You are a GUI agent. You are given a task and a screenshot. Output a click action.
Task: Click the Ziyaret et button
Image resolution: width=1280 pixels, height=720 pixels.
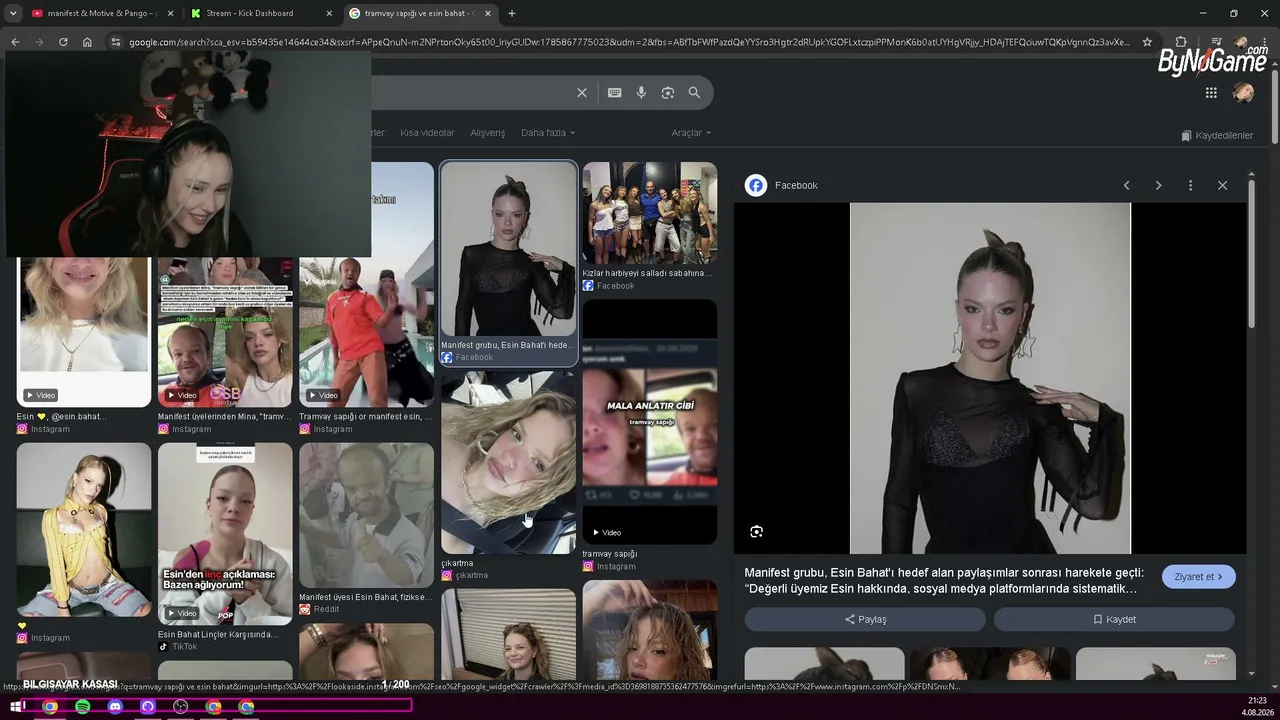(1199, 577)
